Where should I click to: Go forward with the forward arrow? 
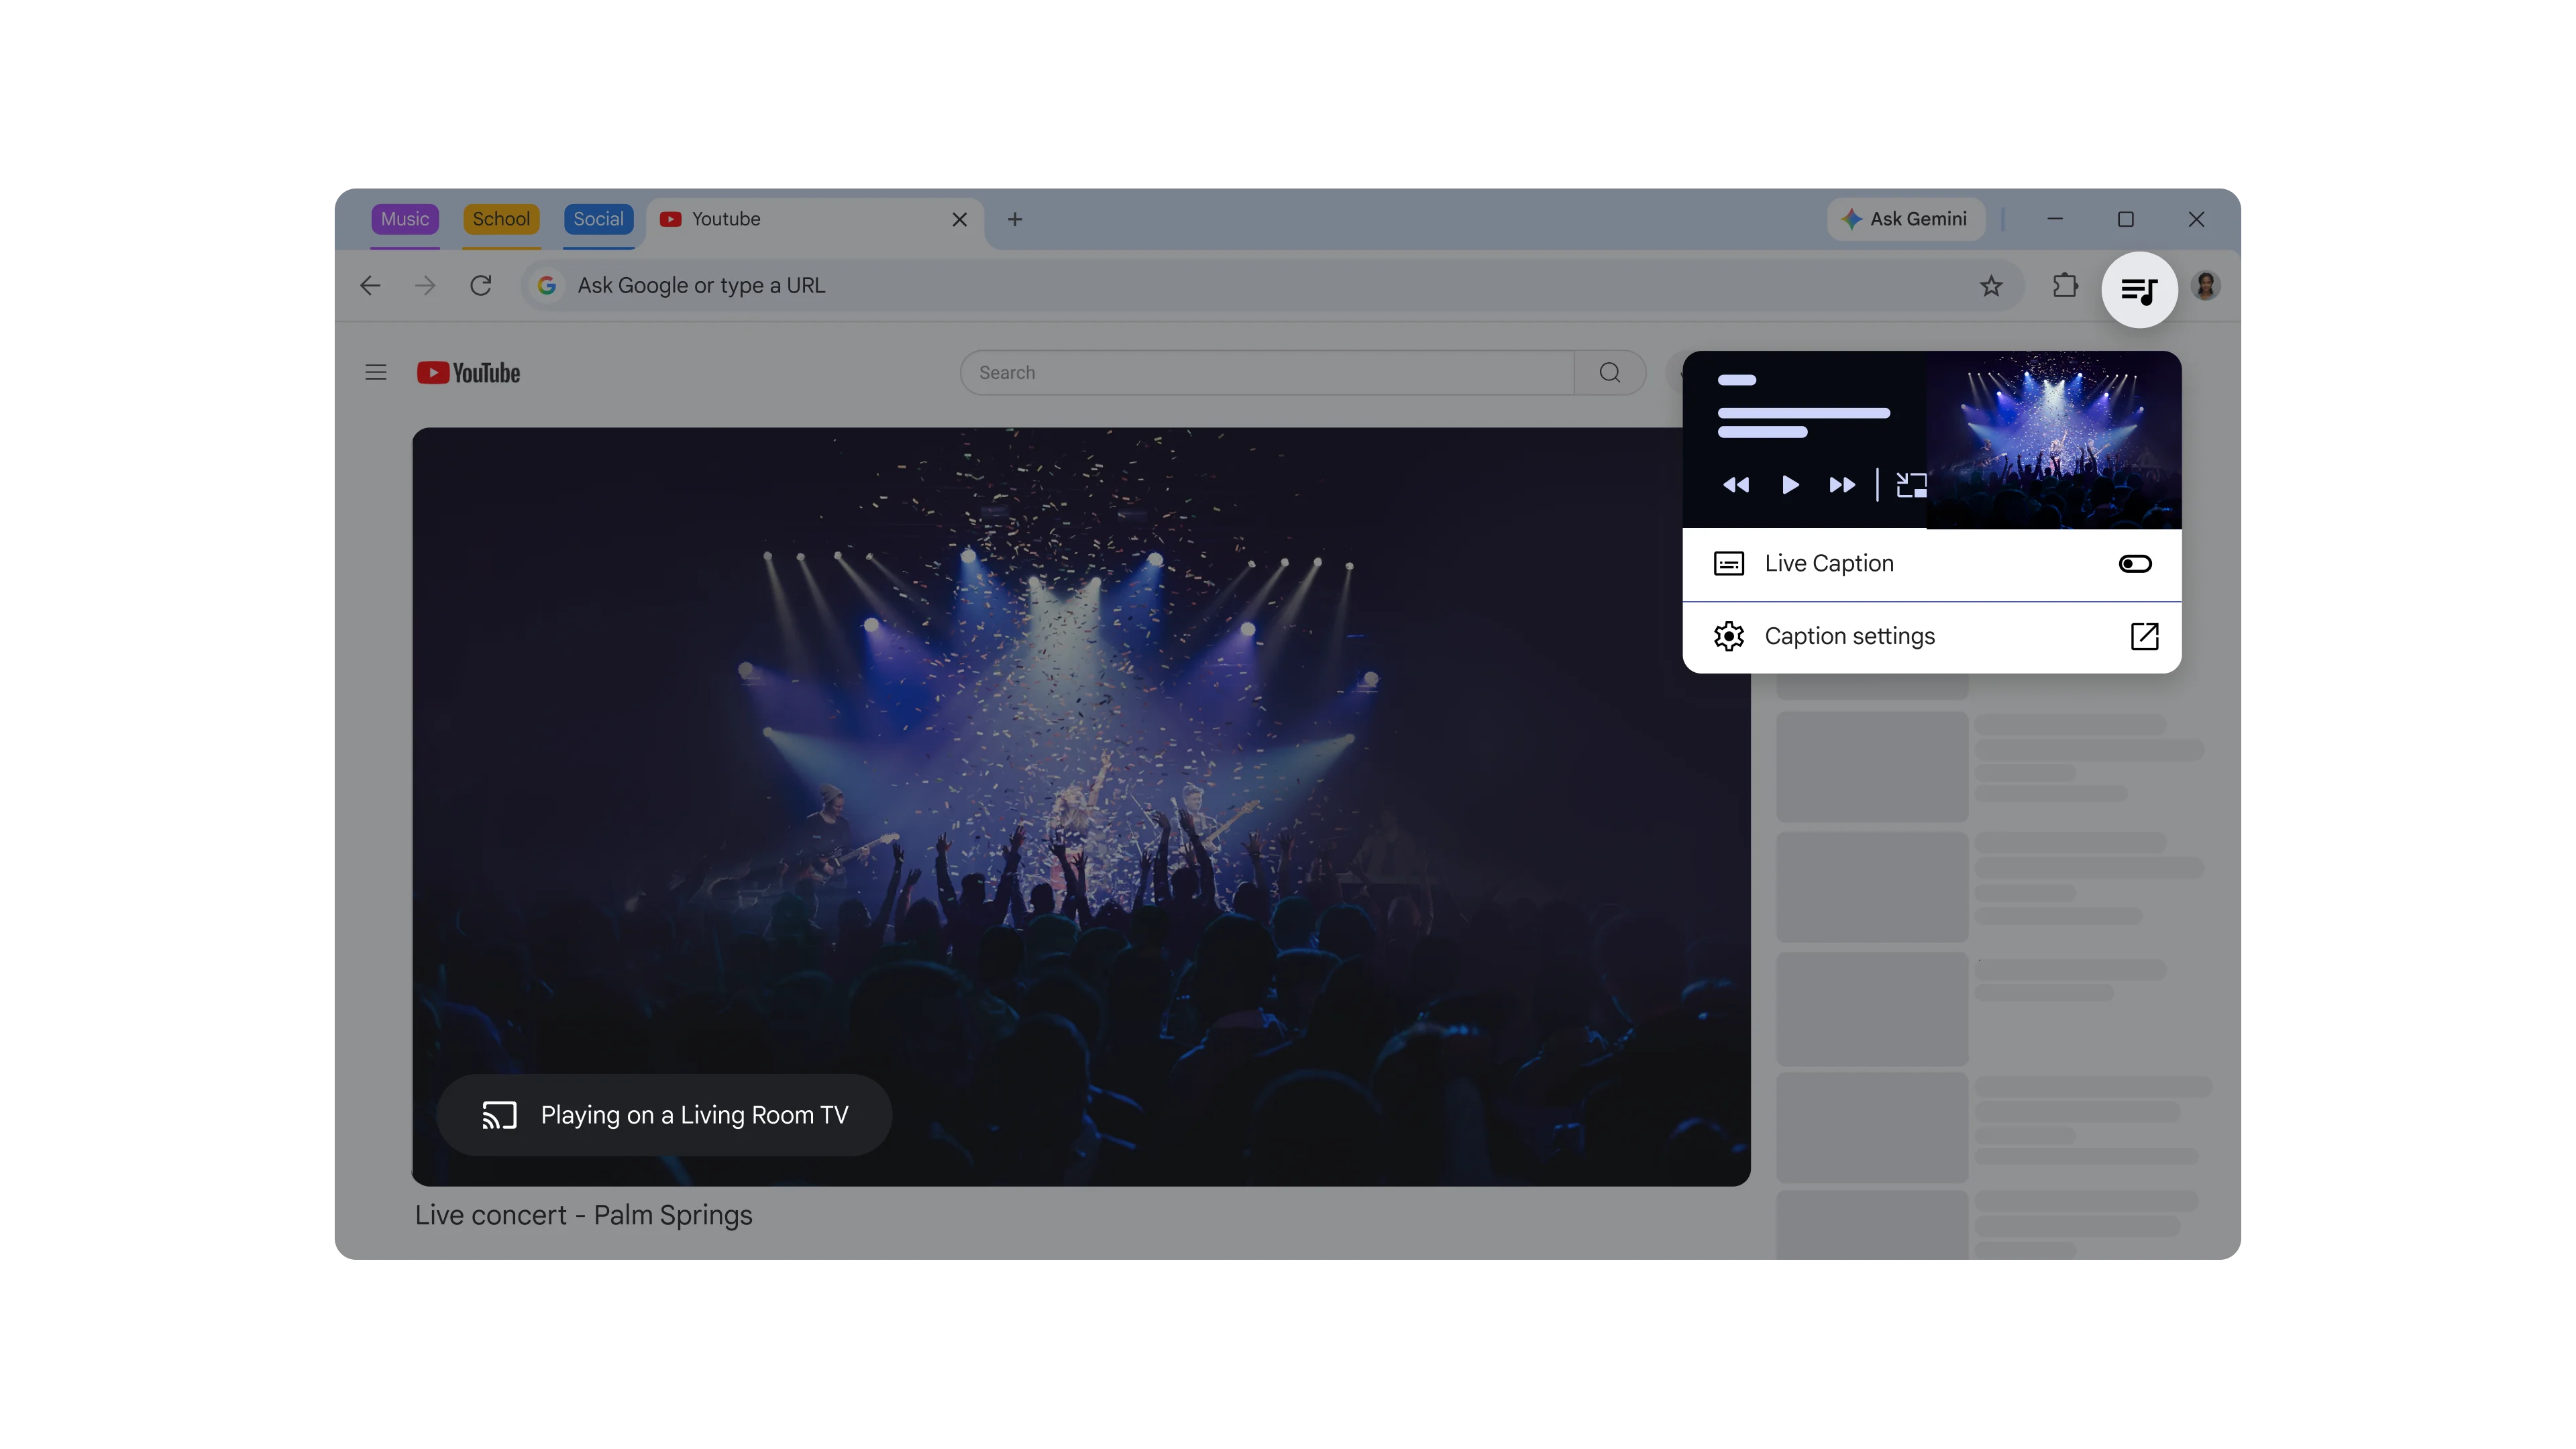[425, 286]
